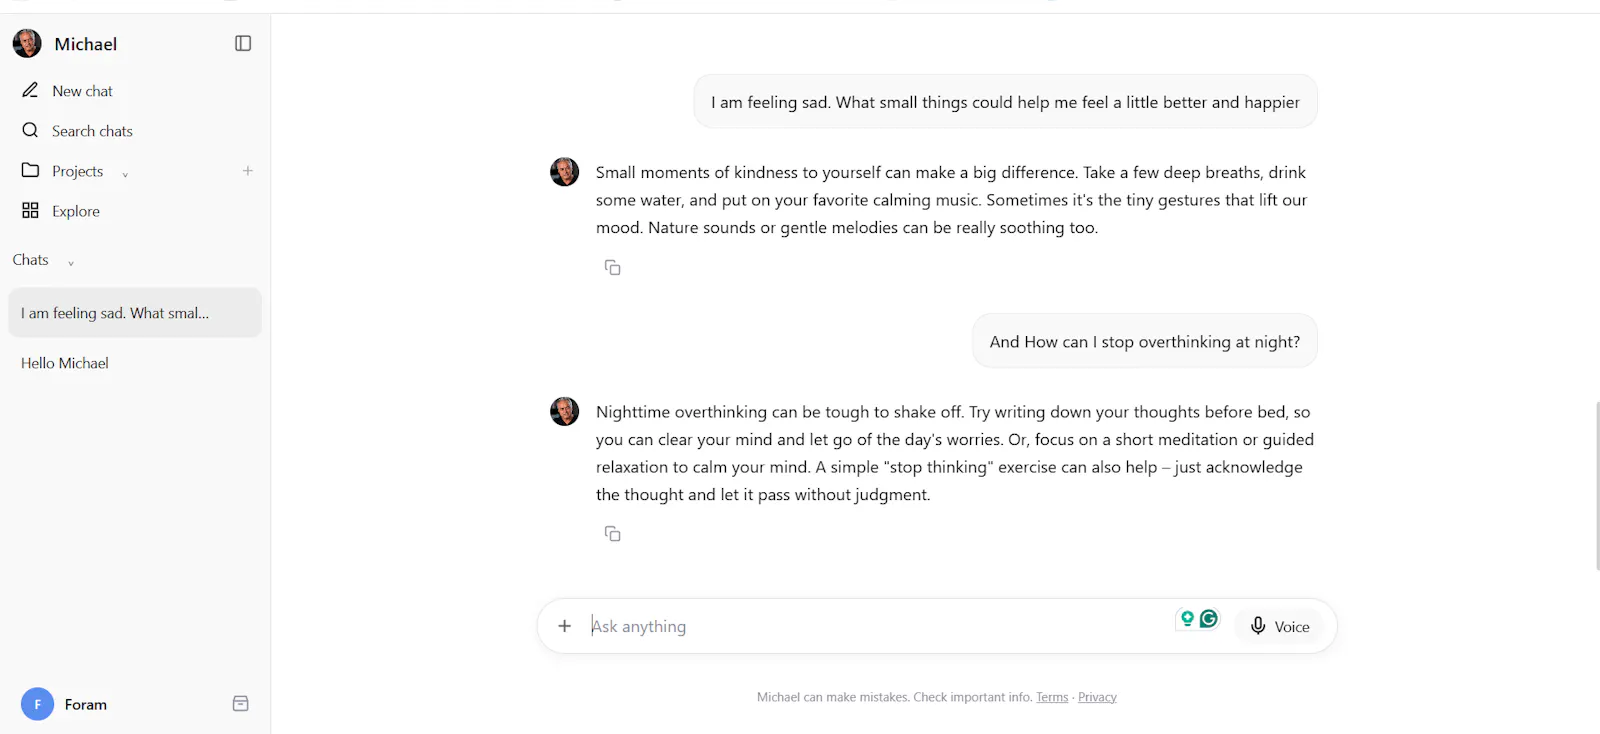Open the Terms link
This screenshot has height=734, width=1600.
[x=1052, y=697]
